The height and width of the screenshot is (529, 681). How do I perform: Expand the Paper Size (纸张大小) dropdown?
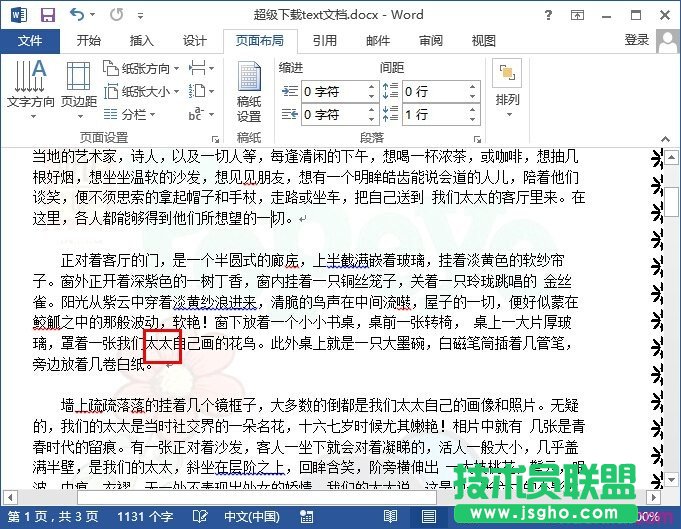144,91
